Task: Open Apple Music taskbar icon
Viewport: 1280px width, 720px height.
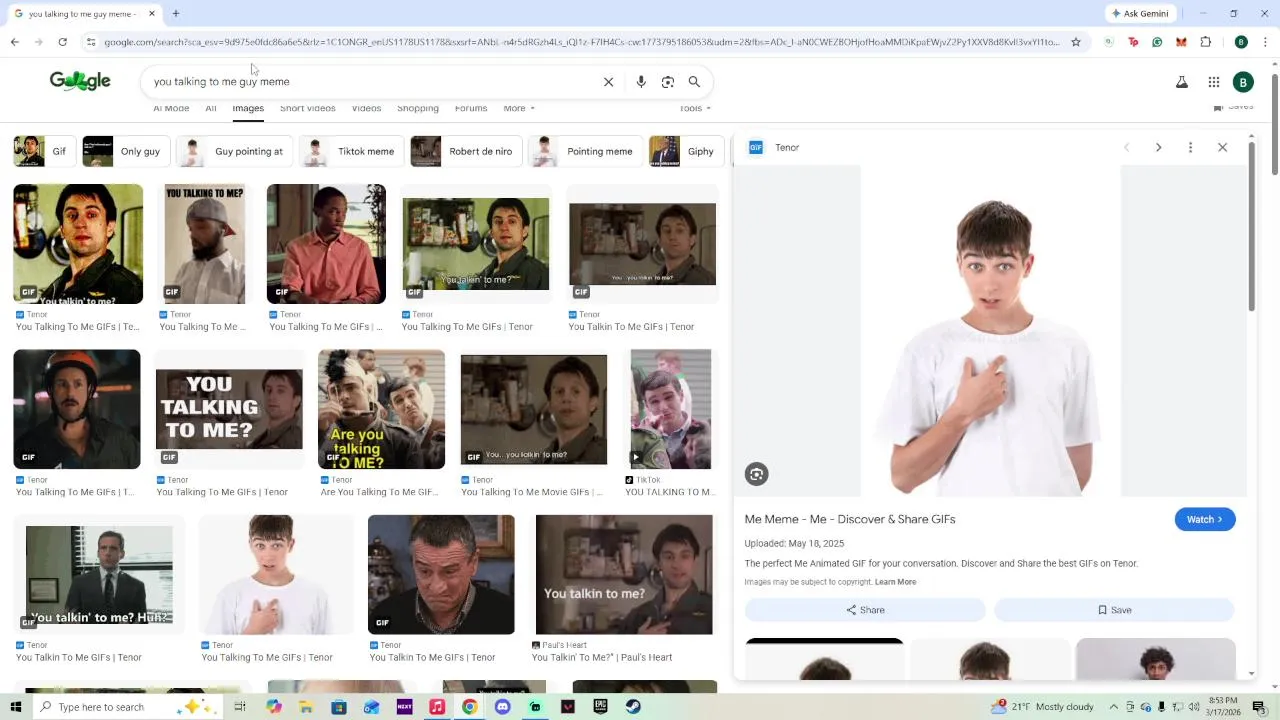Action: (x=437, y=707)
